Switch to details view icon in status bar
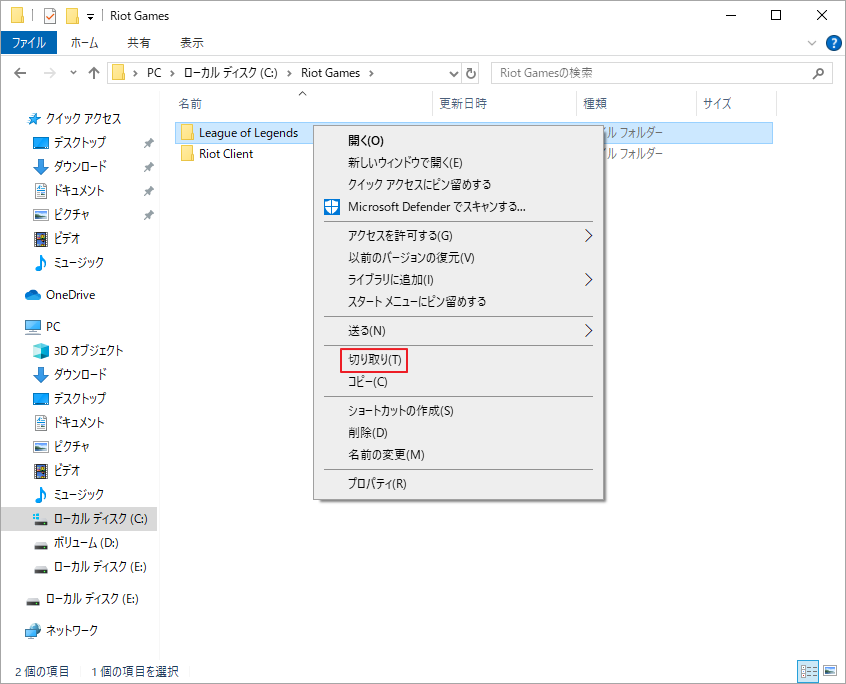The width and height of the screenshot is (846, 684). [x=808, y=672]
